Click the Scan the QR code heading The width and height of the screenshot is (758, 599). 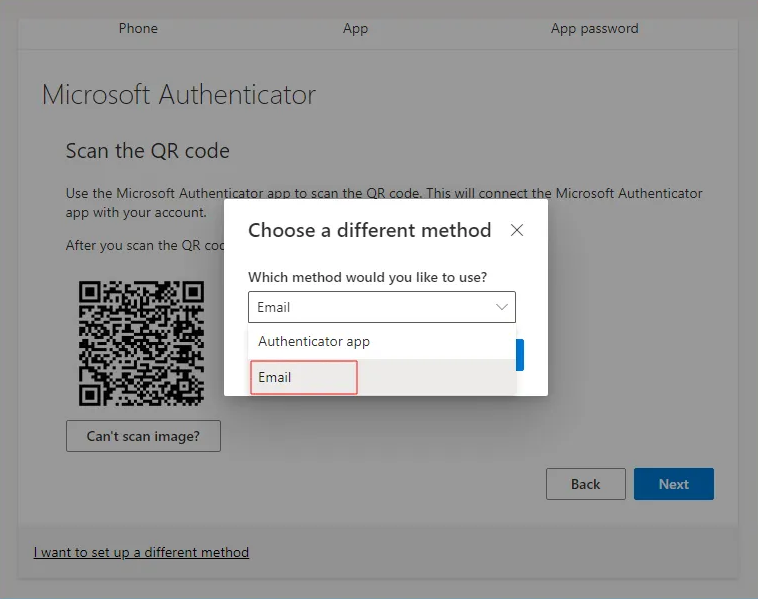147,151
